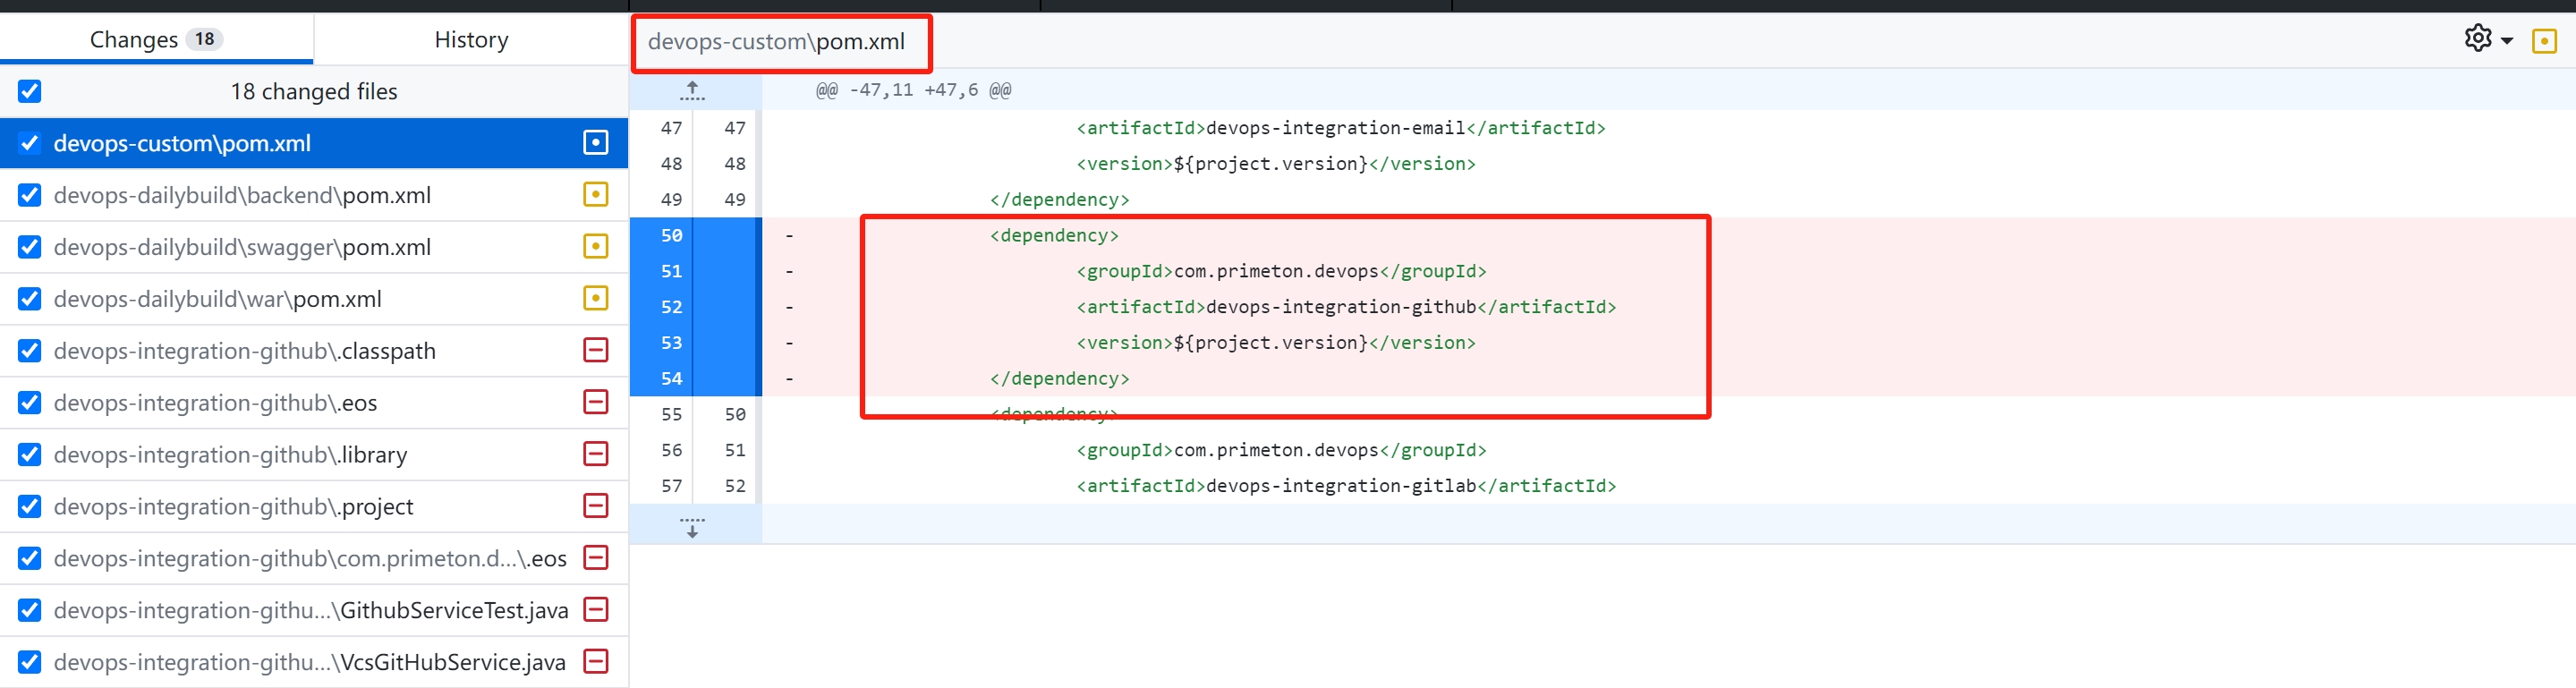The width and height of the screenshot is (2576, 688).
Task: Click deleted status icon for VcsGitHubService.java
Action: point(595,661)
